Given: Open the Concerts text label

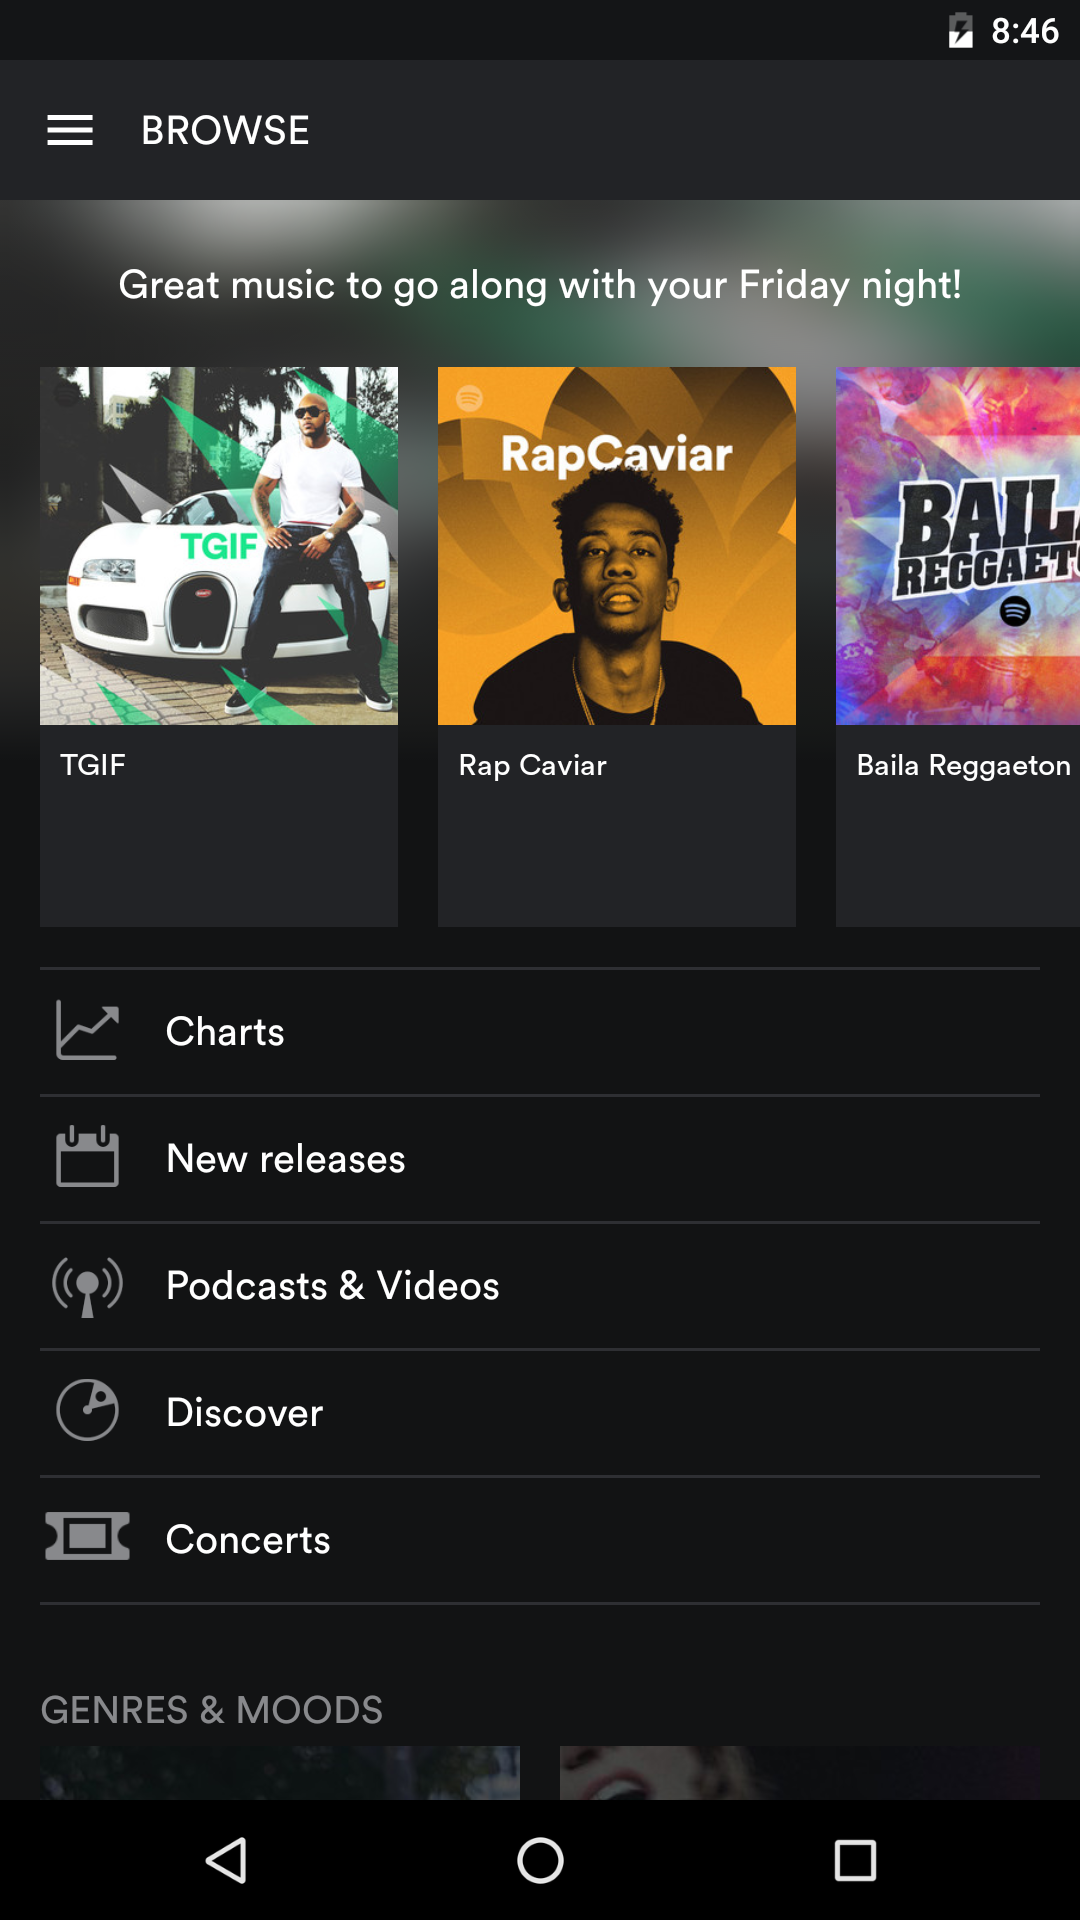Looking at the screenshot, I should coord(248,1540).
